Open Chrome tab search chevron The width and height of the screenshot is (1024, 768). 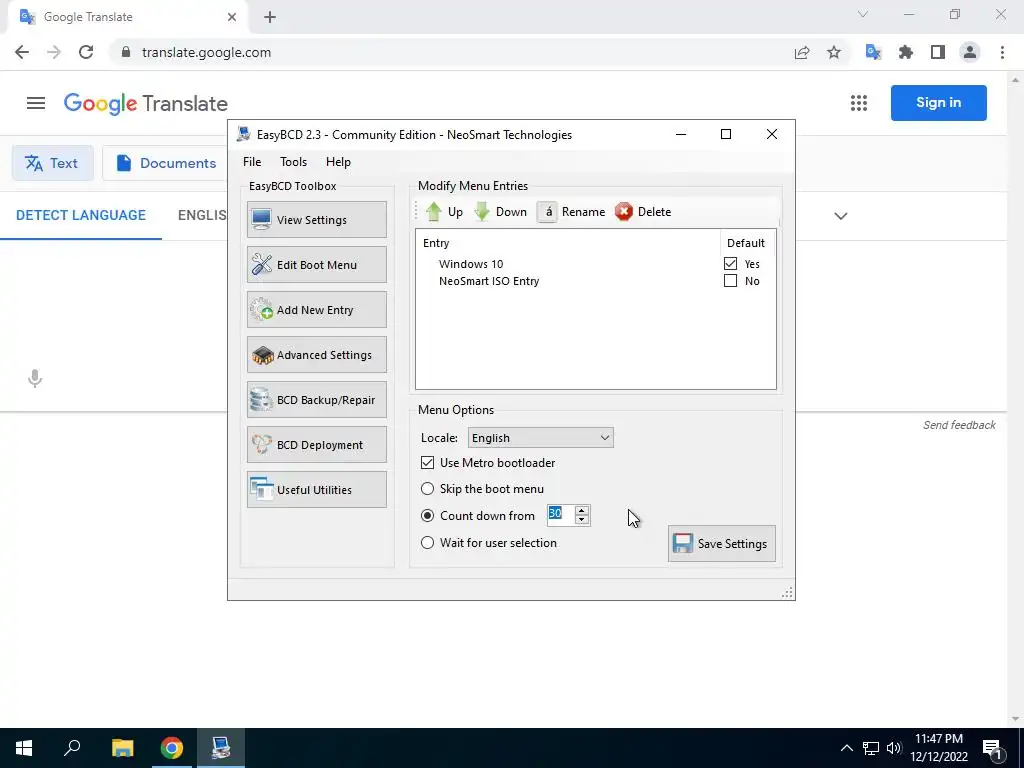[863, 14]
